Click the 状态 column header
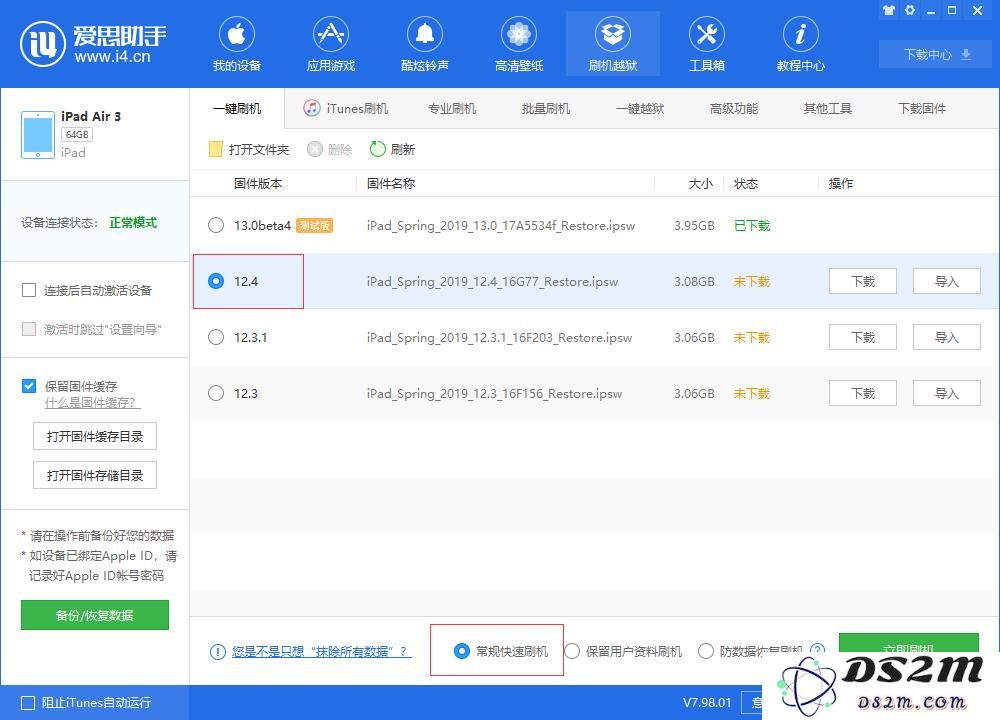Image resolution: width=1000 pixels, height=720 pixels. pyautogui.click(x=746, y=184)
